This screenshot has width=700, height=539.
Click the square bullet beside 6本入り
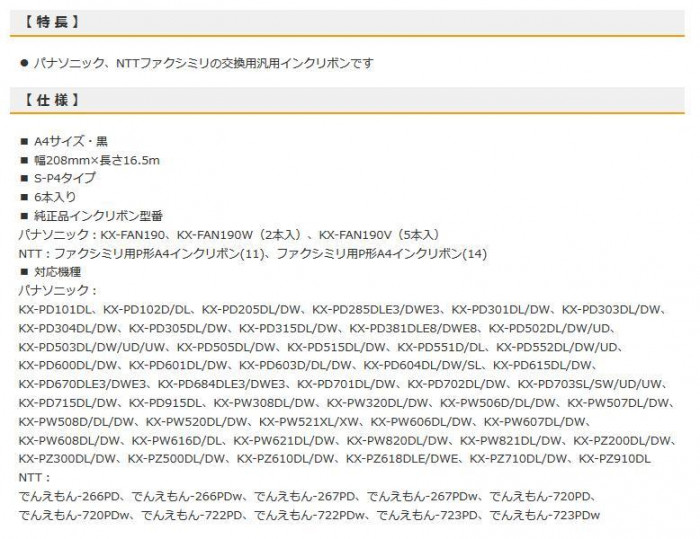(x=24, y=197)
